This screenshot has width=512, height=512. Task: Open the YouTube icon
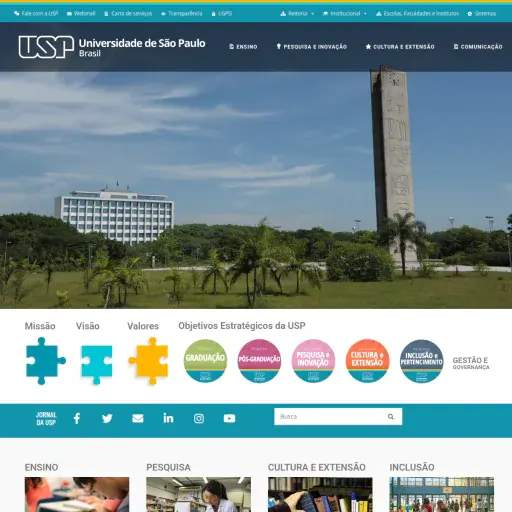(x=229, y=418)
